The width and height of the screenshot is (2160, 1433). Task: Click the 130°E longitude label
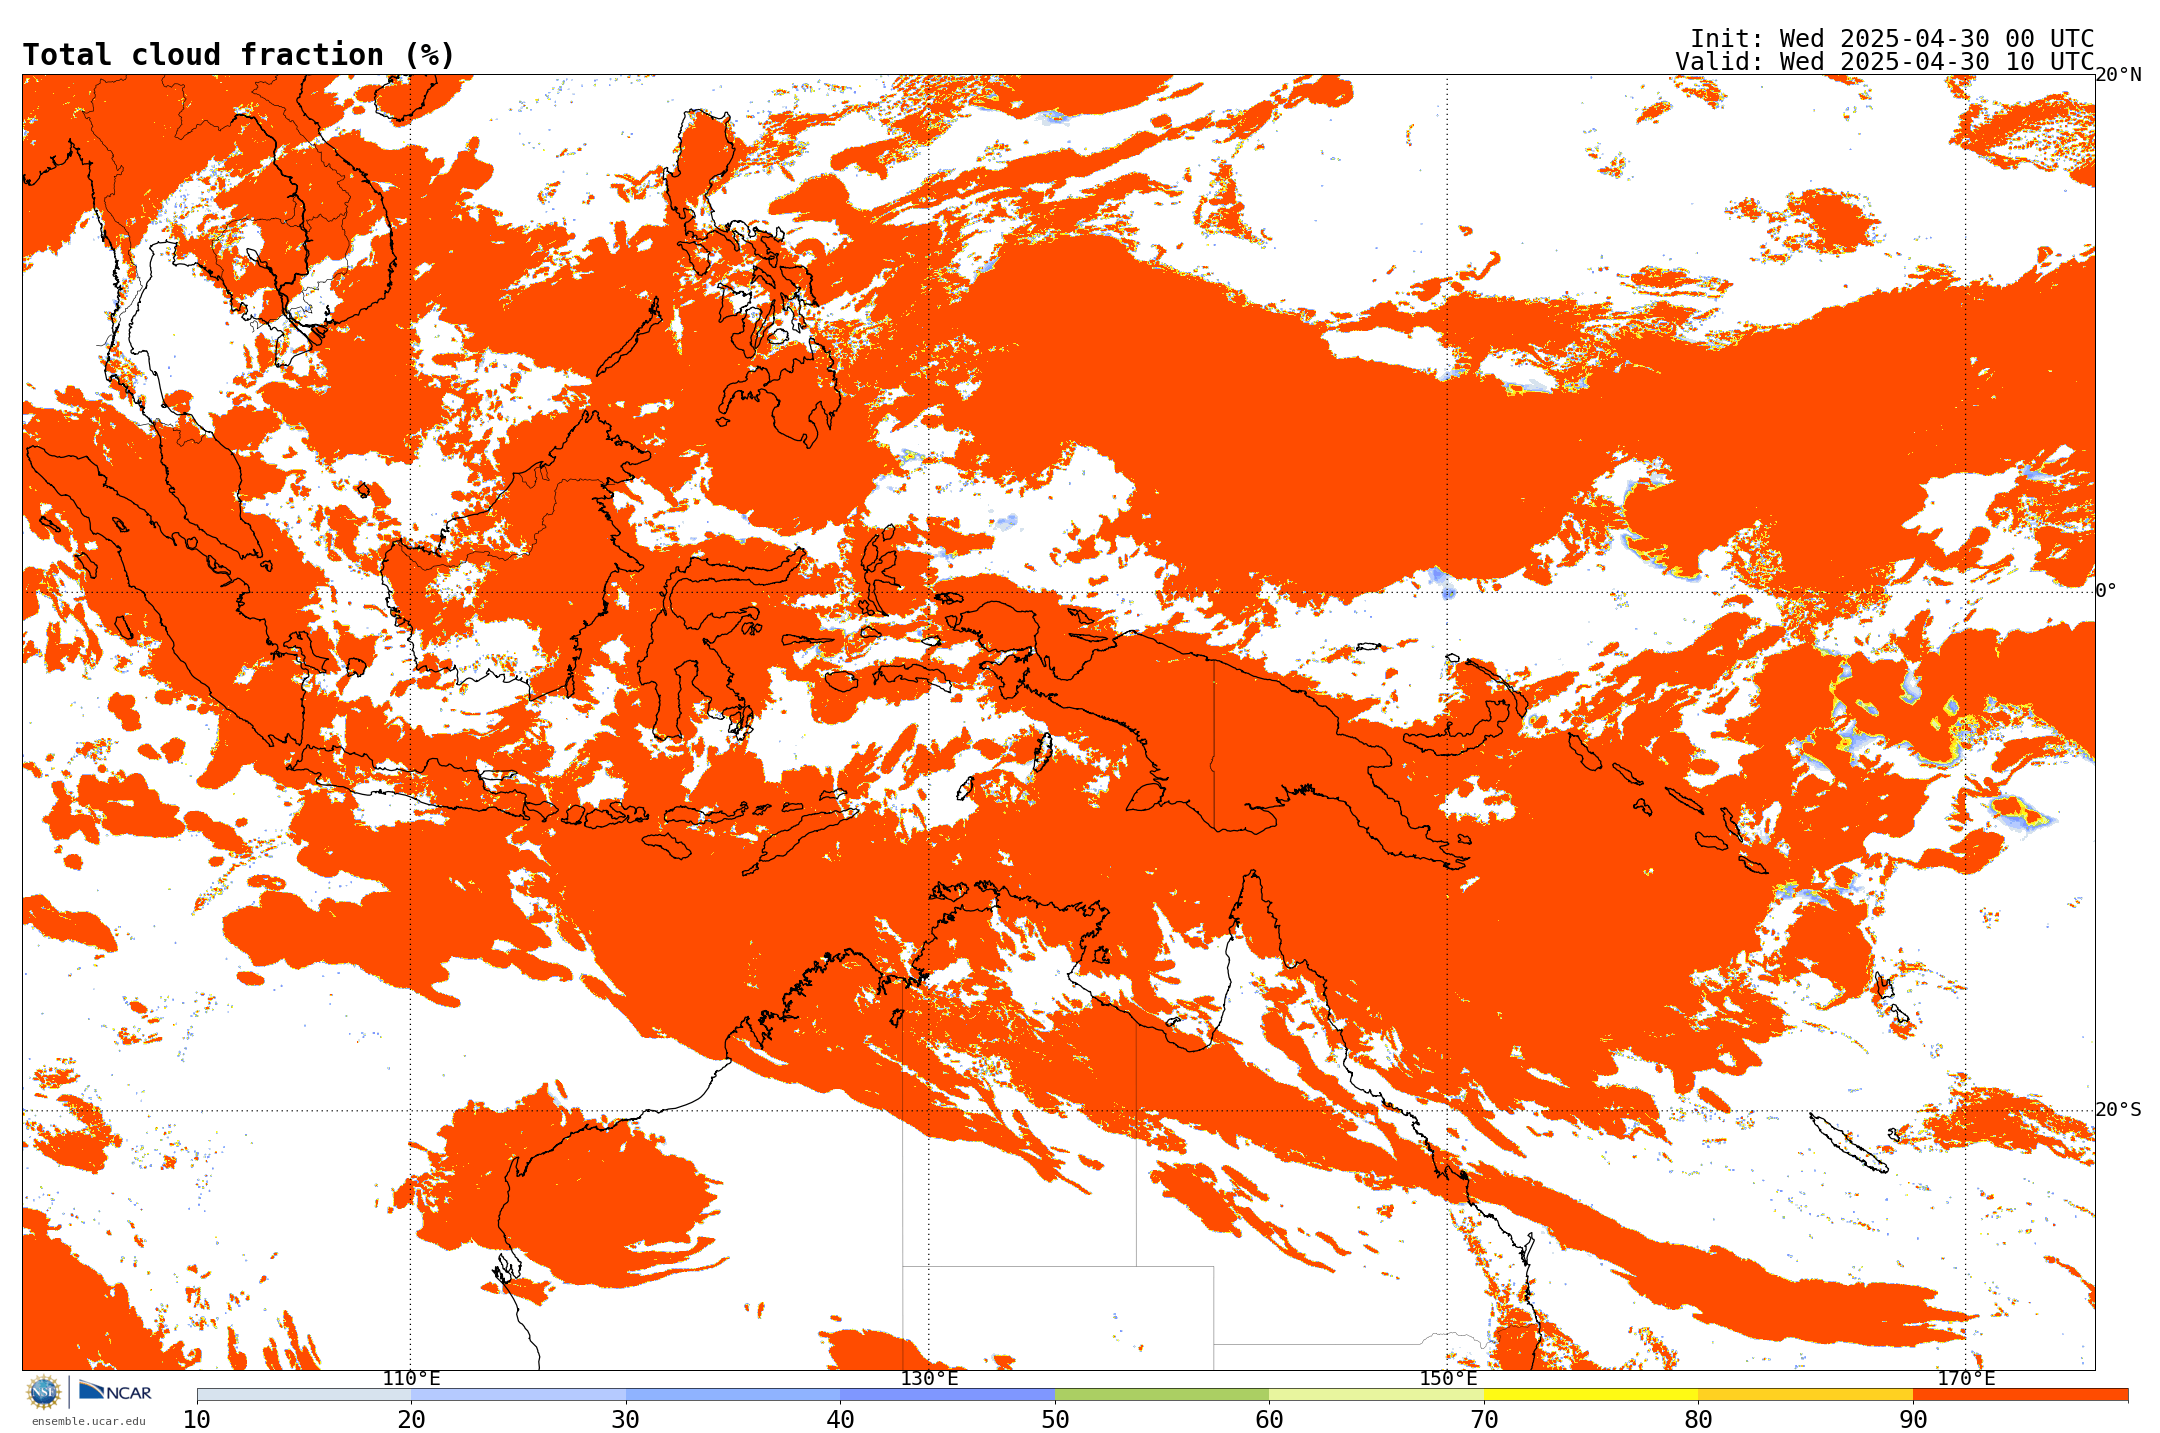(x=929, y=1379)
